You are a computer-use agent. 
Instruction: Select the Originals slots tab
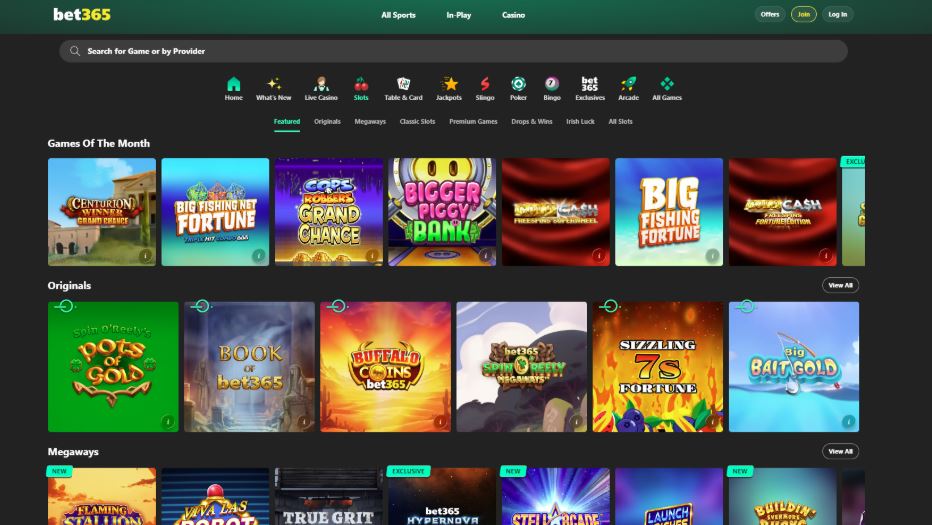(x=327, y=121)
